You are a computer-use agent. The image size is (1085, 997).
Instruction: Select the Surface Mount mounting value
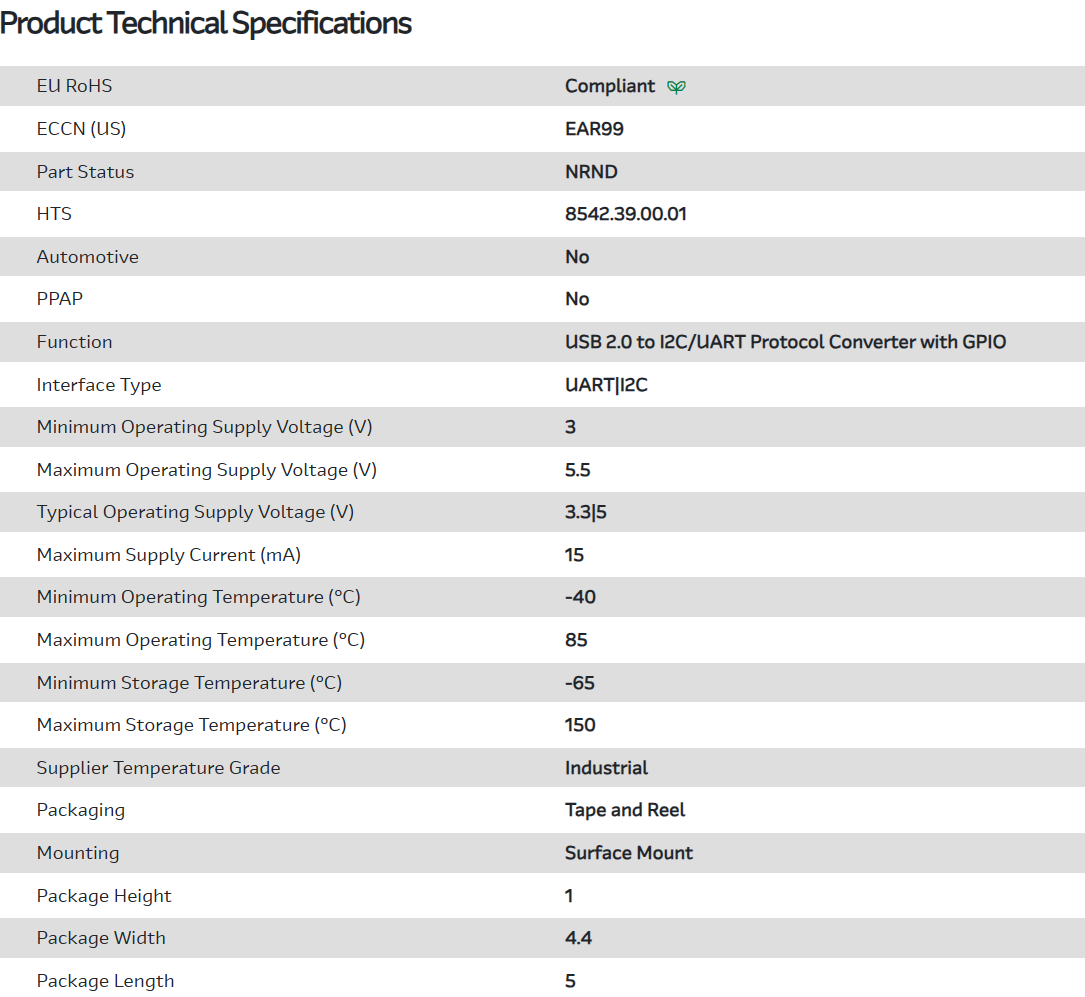[x=628, y=853]
